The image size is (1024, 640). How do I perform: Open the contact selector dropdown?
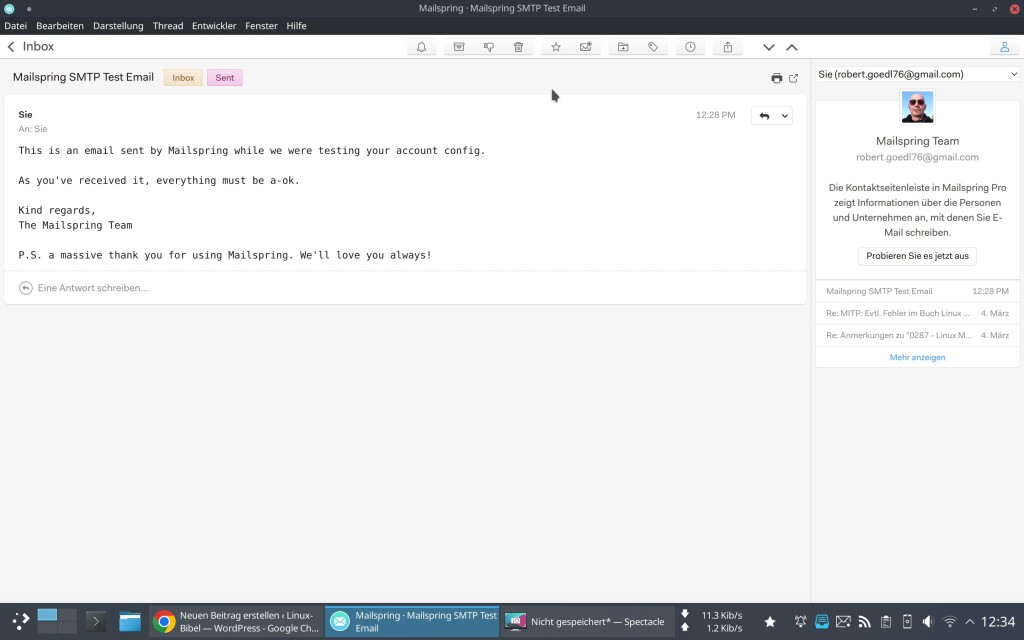(917, 74)
